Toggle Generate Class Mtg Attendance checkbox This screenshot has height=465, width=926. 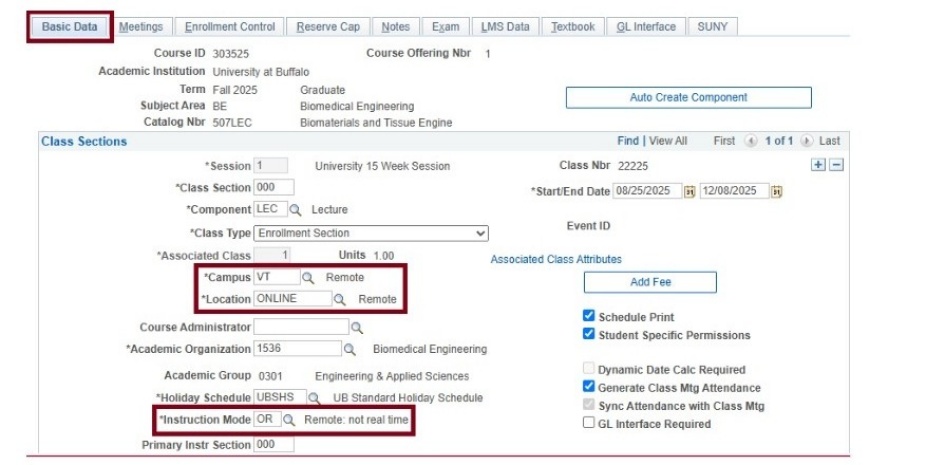click(x=588, y=386)
